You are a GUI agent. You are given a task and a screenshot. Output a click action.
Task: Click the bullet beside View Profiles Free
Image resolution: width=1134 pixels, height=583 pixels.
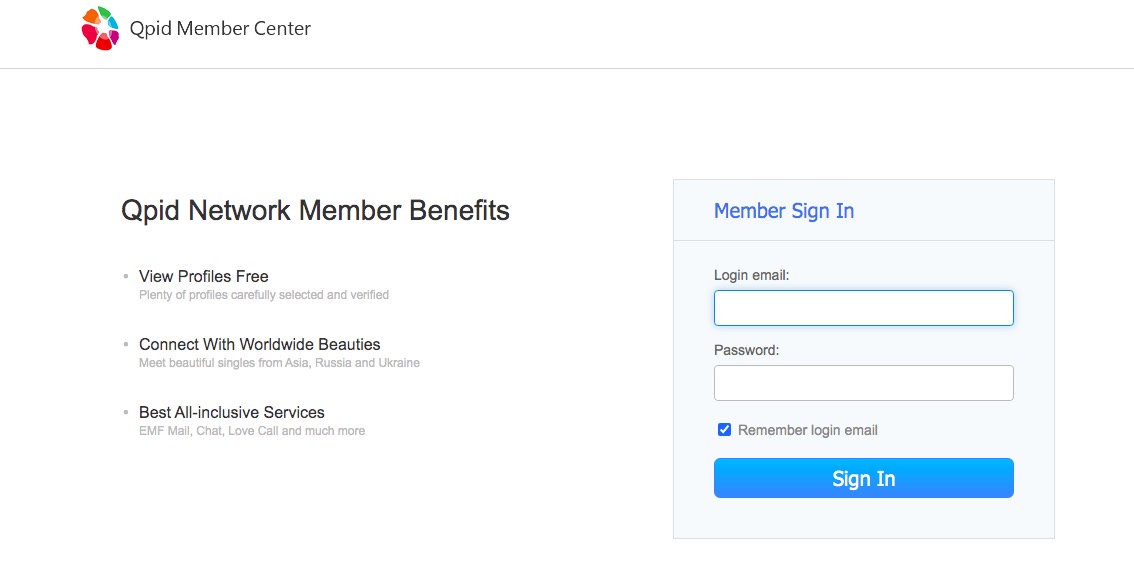click(126, 276)
